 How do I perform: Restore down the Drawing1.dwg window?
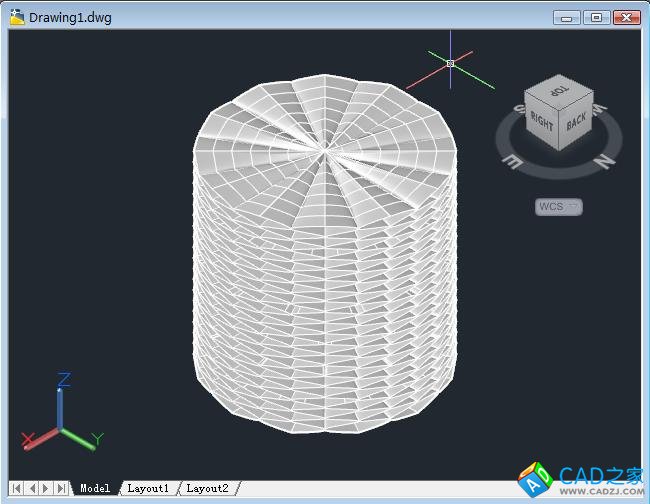[597, 17]
